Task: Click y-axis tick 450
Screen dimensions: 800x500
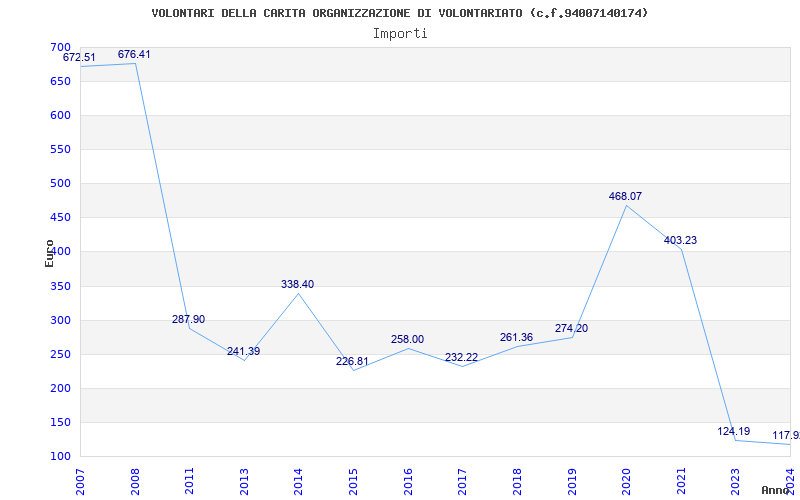Action: (60, 217)
